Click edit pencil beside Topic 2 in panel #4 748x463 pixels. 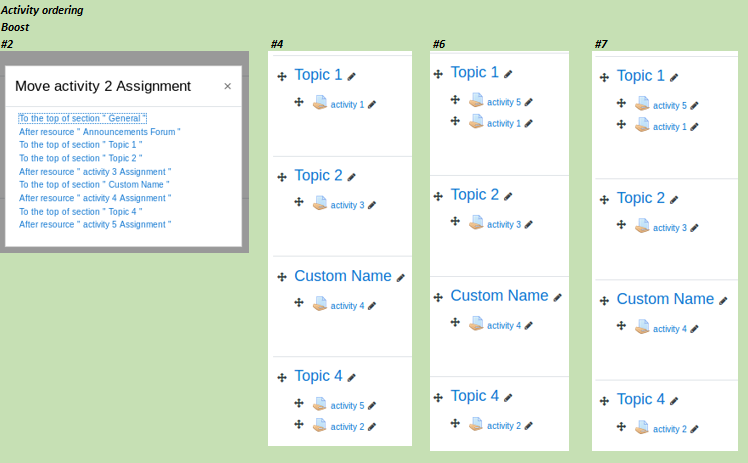(352, 177)
